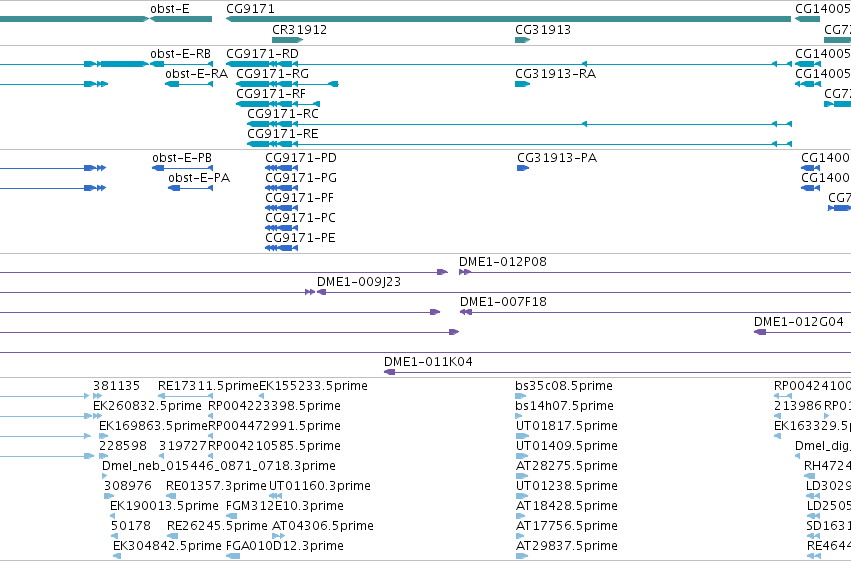Click the CG9171-RD transcript label
851x561 pixels.
coord(263,54)
